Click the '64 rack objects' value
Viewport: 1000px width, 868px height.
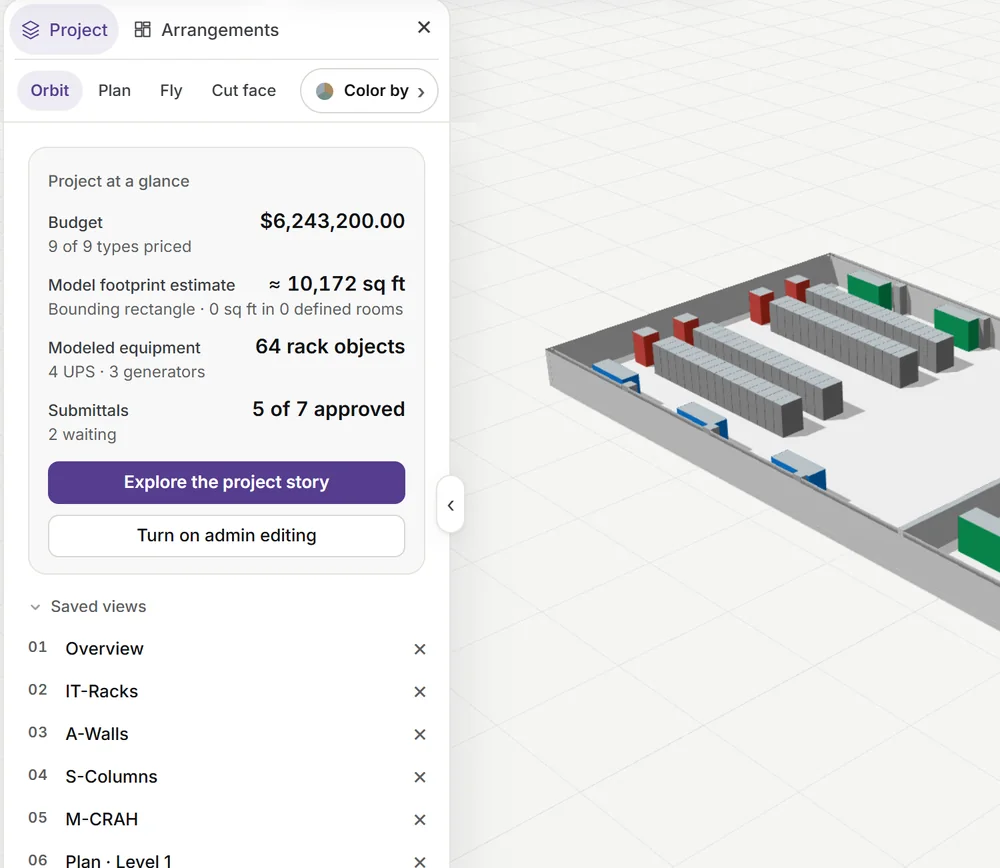click(330, 346)
